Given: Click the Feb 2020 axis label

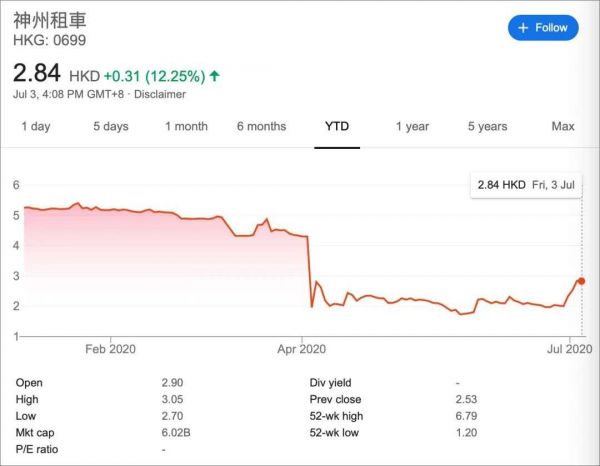Looking at the screenshot, I should (110, 349).
